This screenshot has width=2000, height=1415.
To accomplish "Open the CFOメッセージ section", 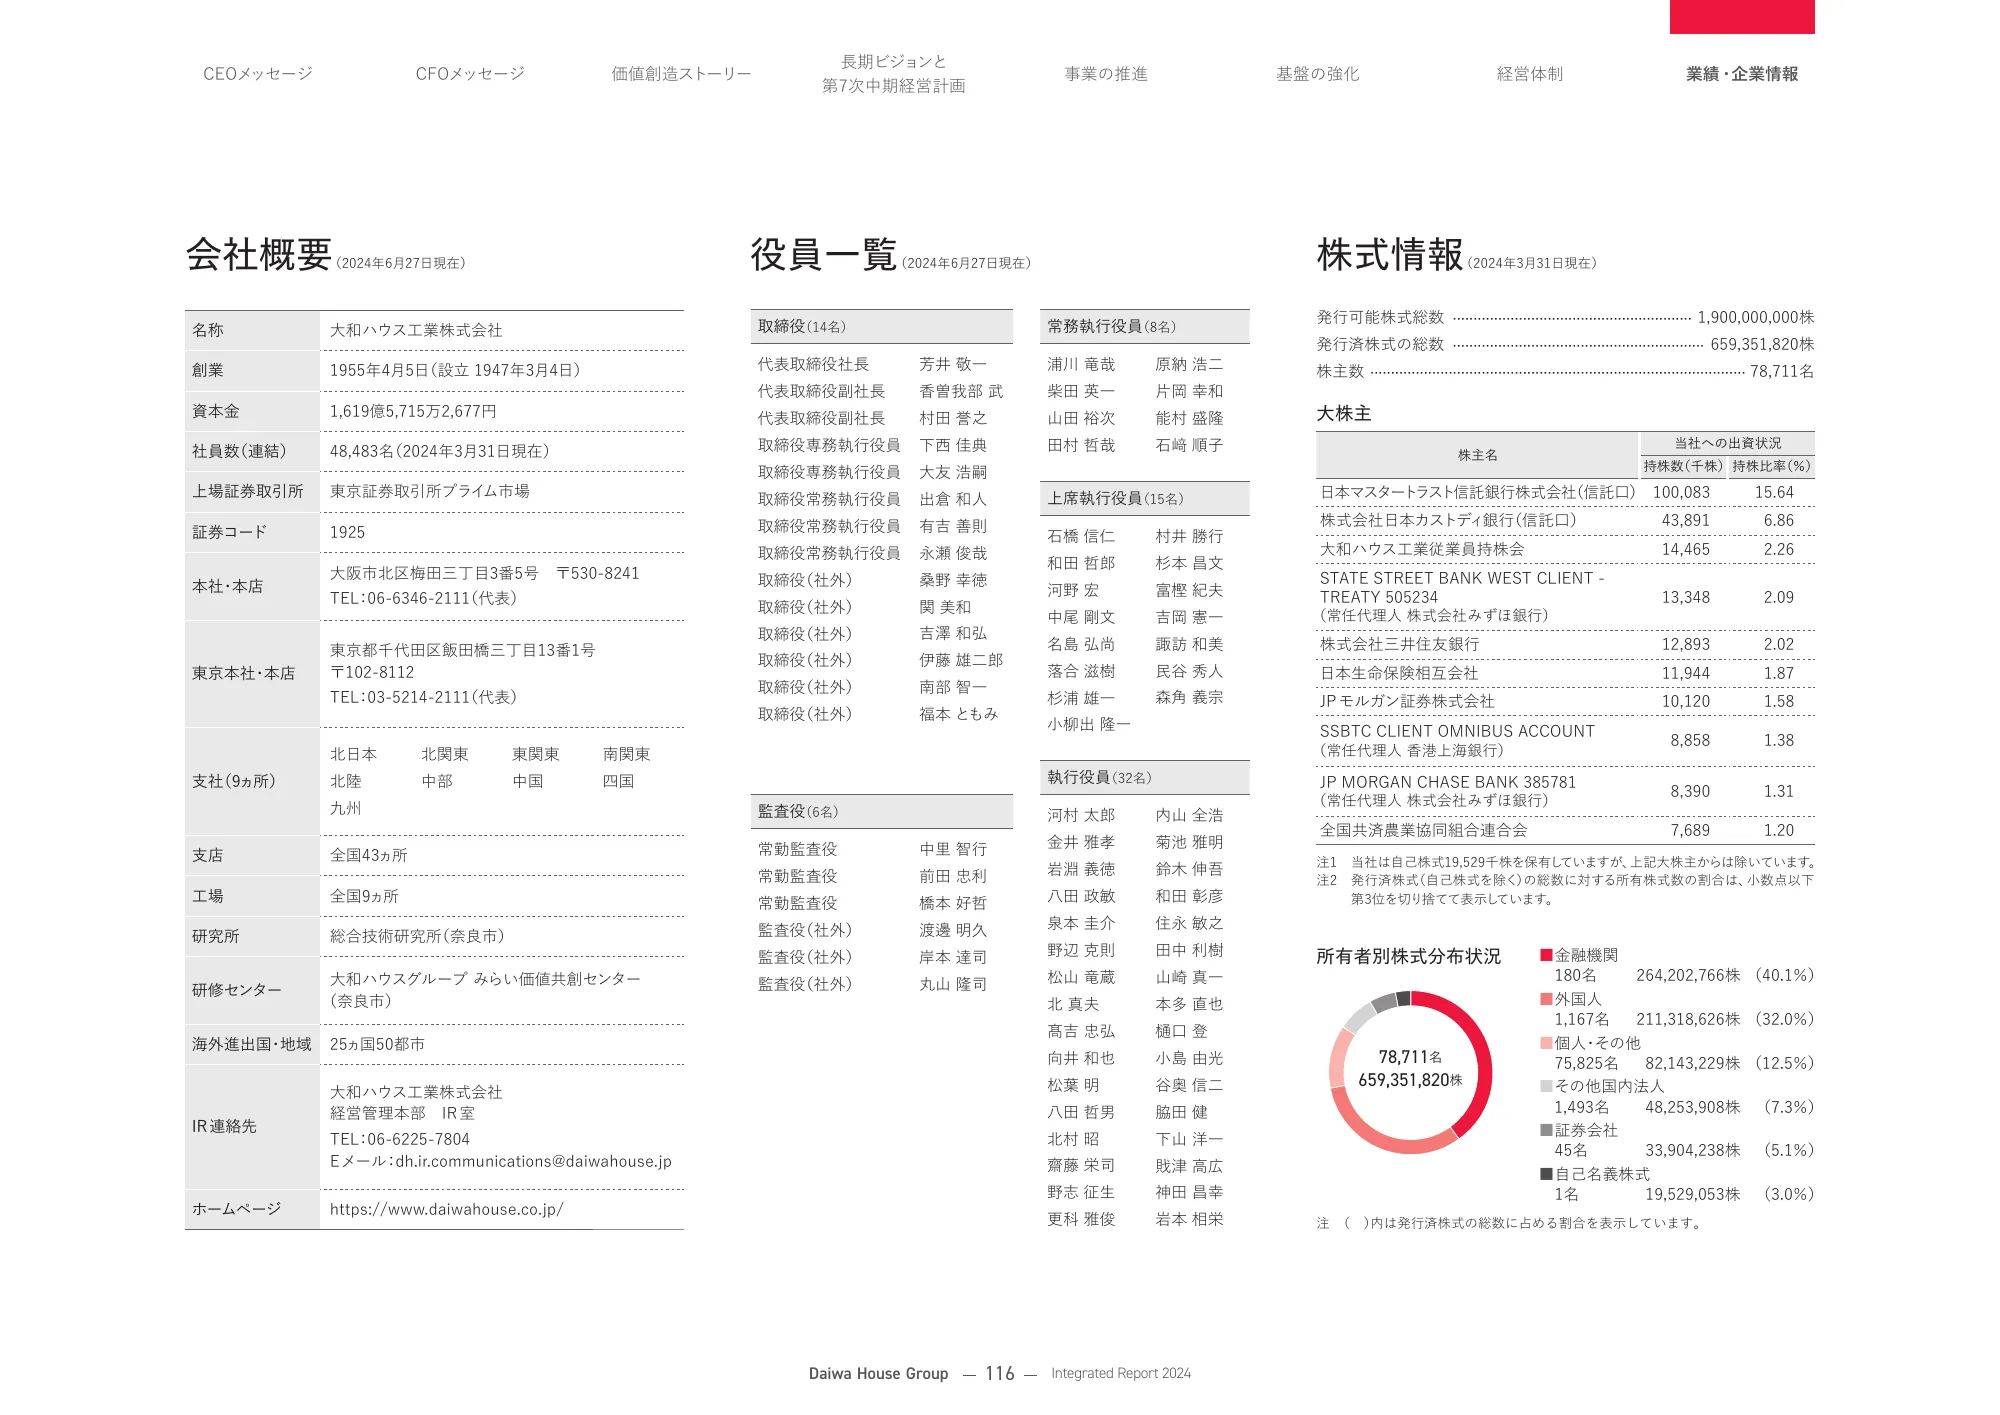I will click(x=470, y=72).
